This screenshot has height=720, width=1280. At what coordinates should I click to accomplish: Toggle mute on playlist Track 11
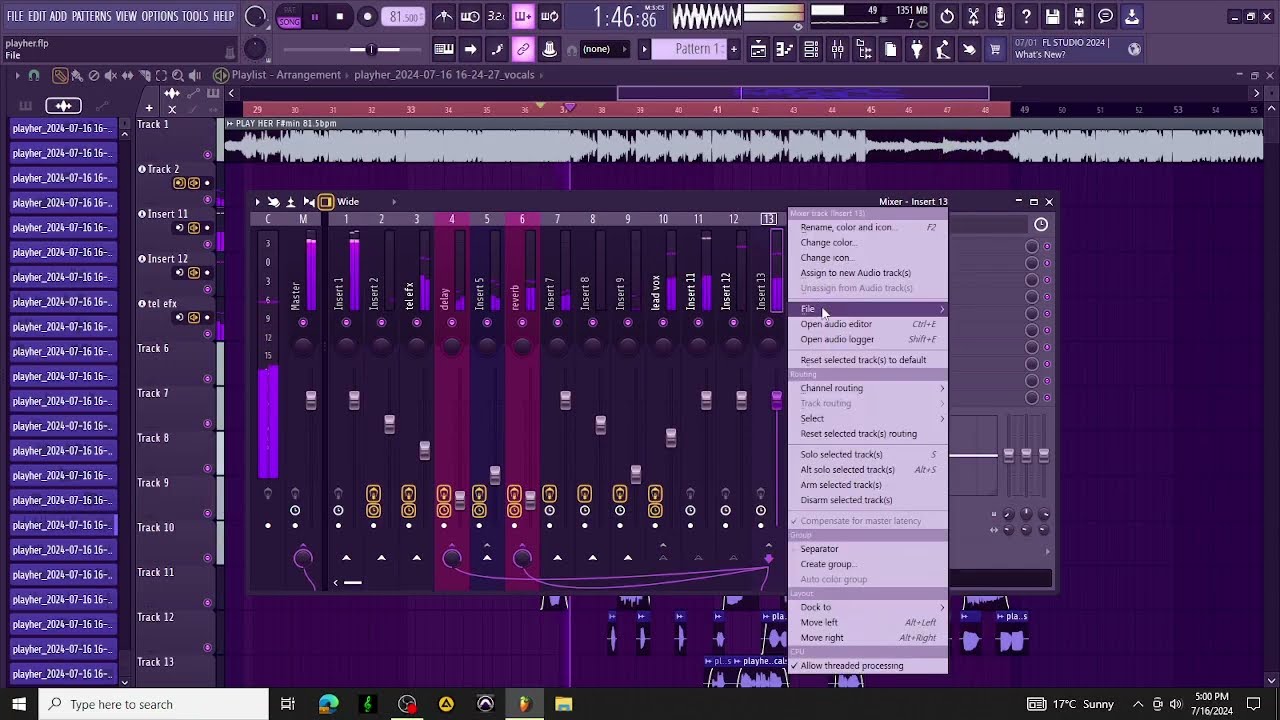pos(208,603)
